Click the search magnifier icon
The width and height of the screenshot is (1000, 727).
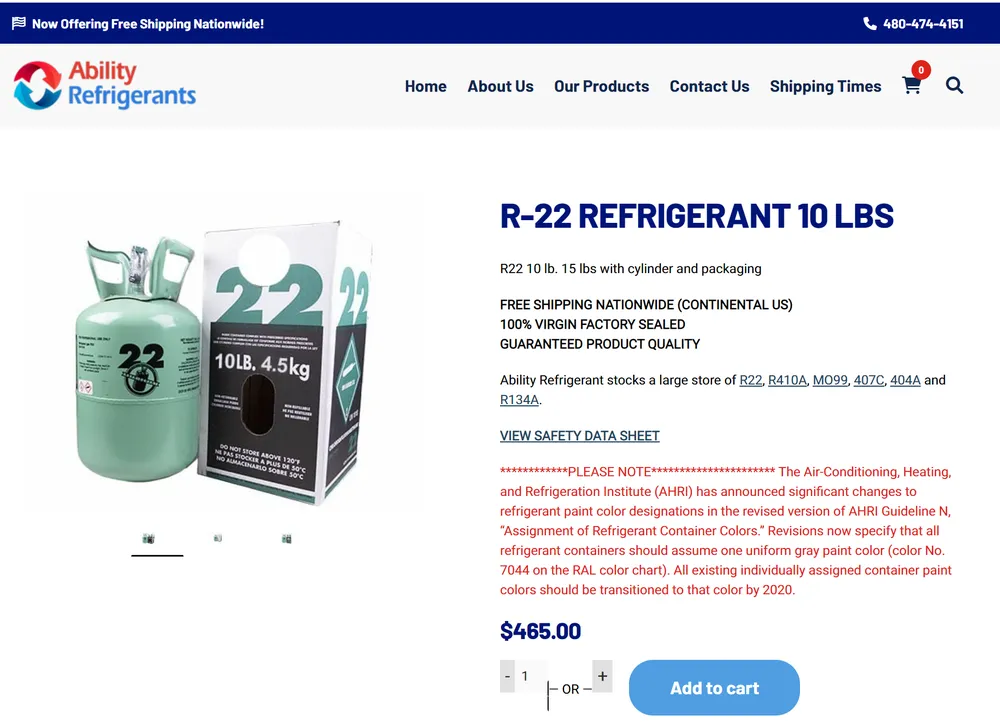[954, 85]
